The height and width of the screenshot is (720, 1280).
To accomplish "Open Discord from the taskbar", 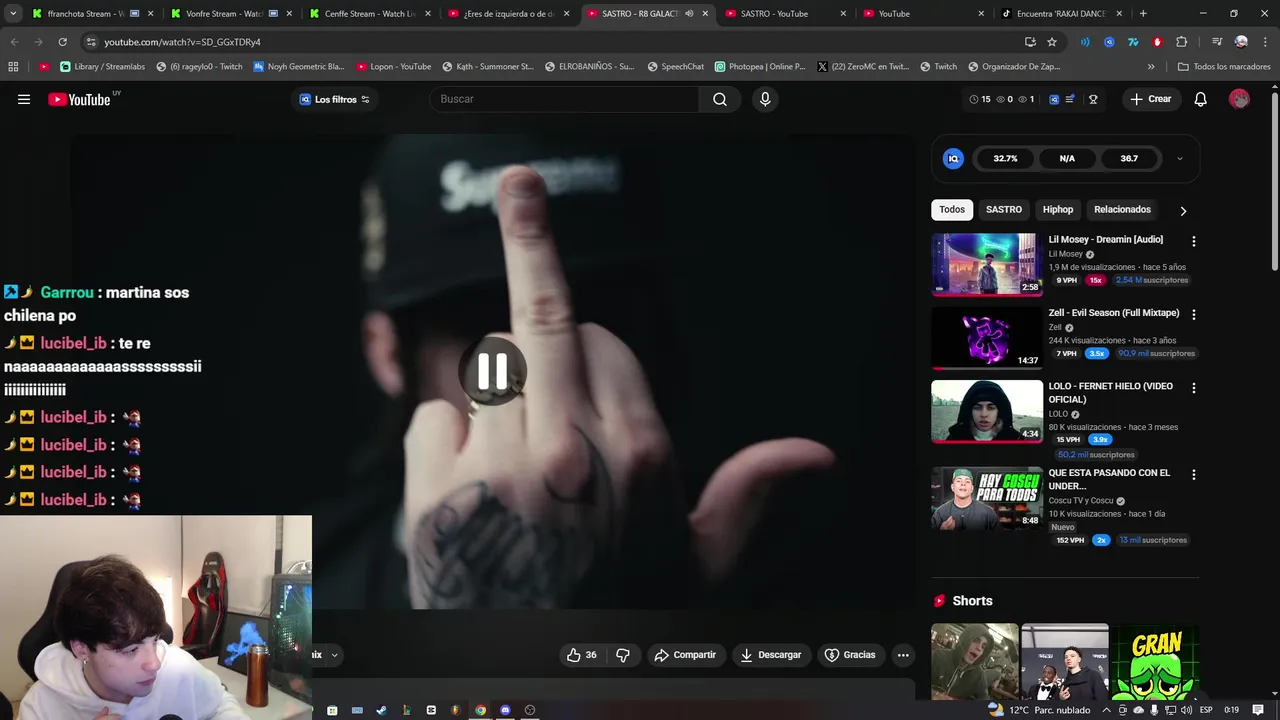I will (x=505, y=710).
